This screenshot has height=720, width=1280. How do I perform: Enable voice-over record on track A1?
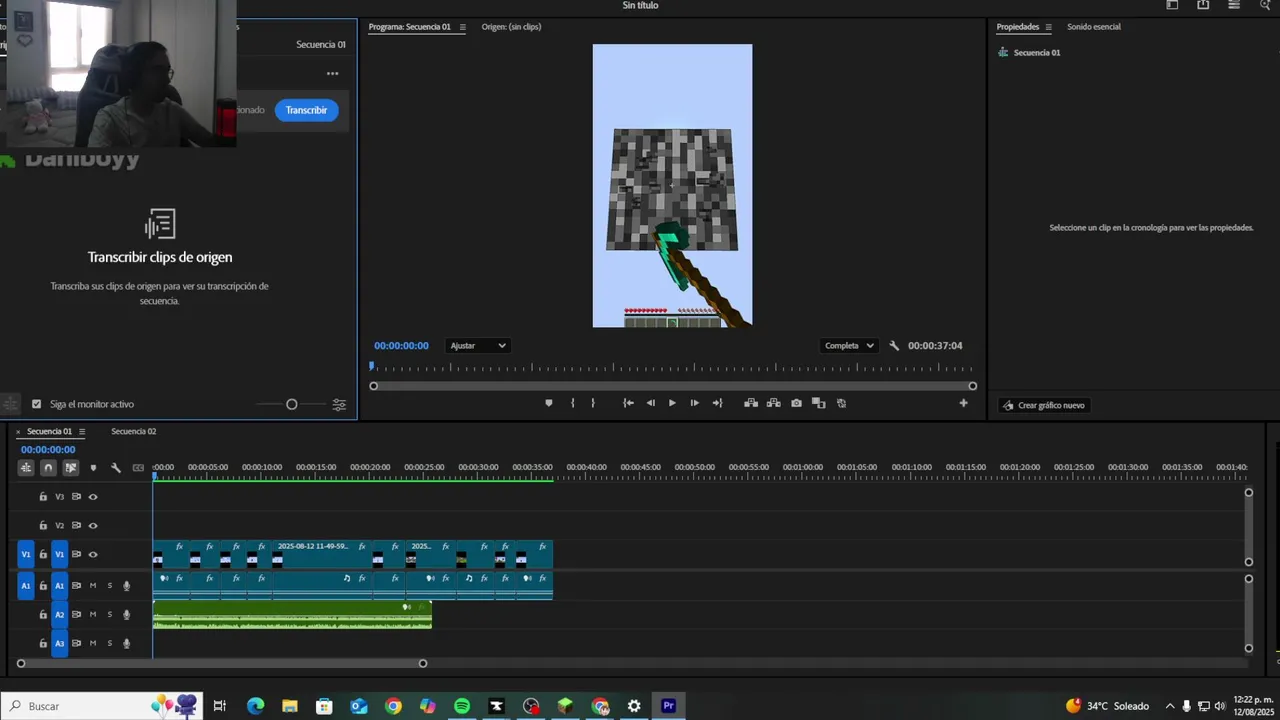pyautogui.click(x=126, y=586)
